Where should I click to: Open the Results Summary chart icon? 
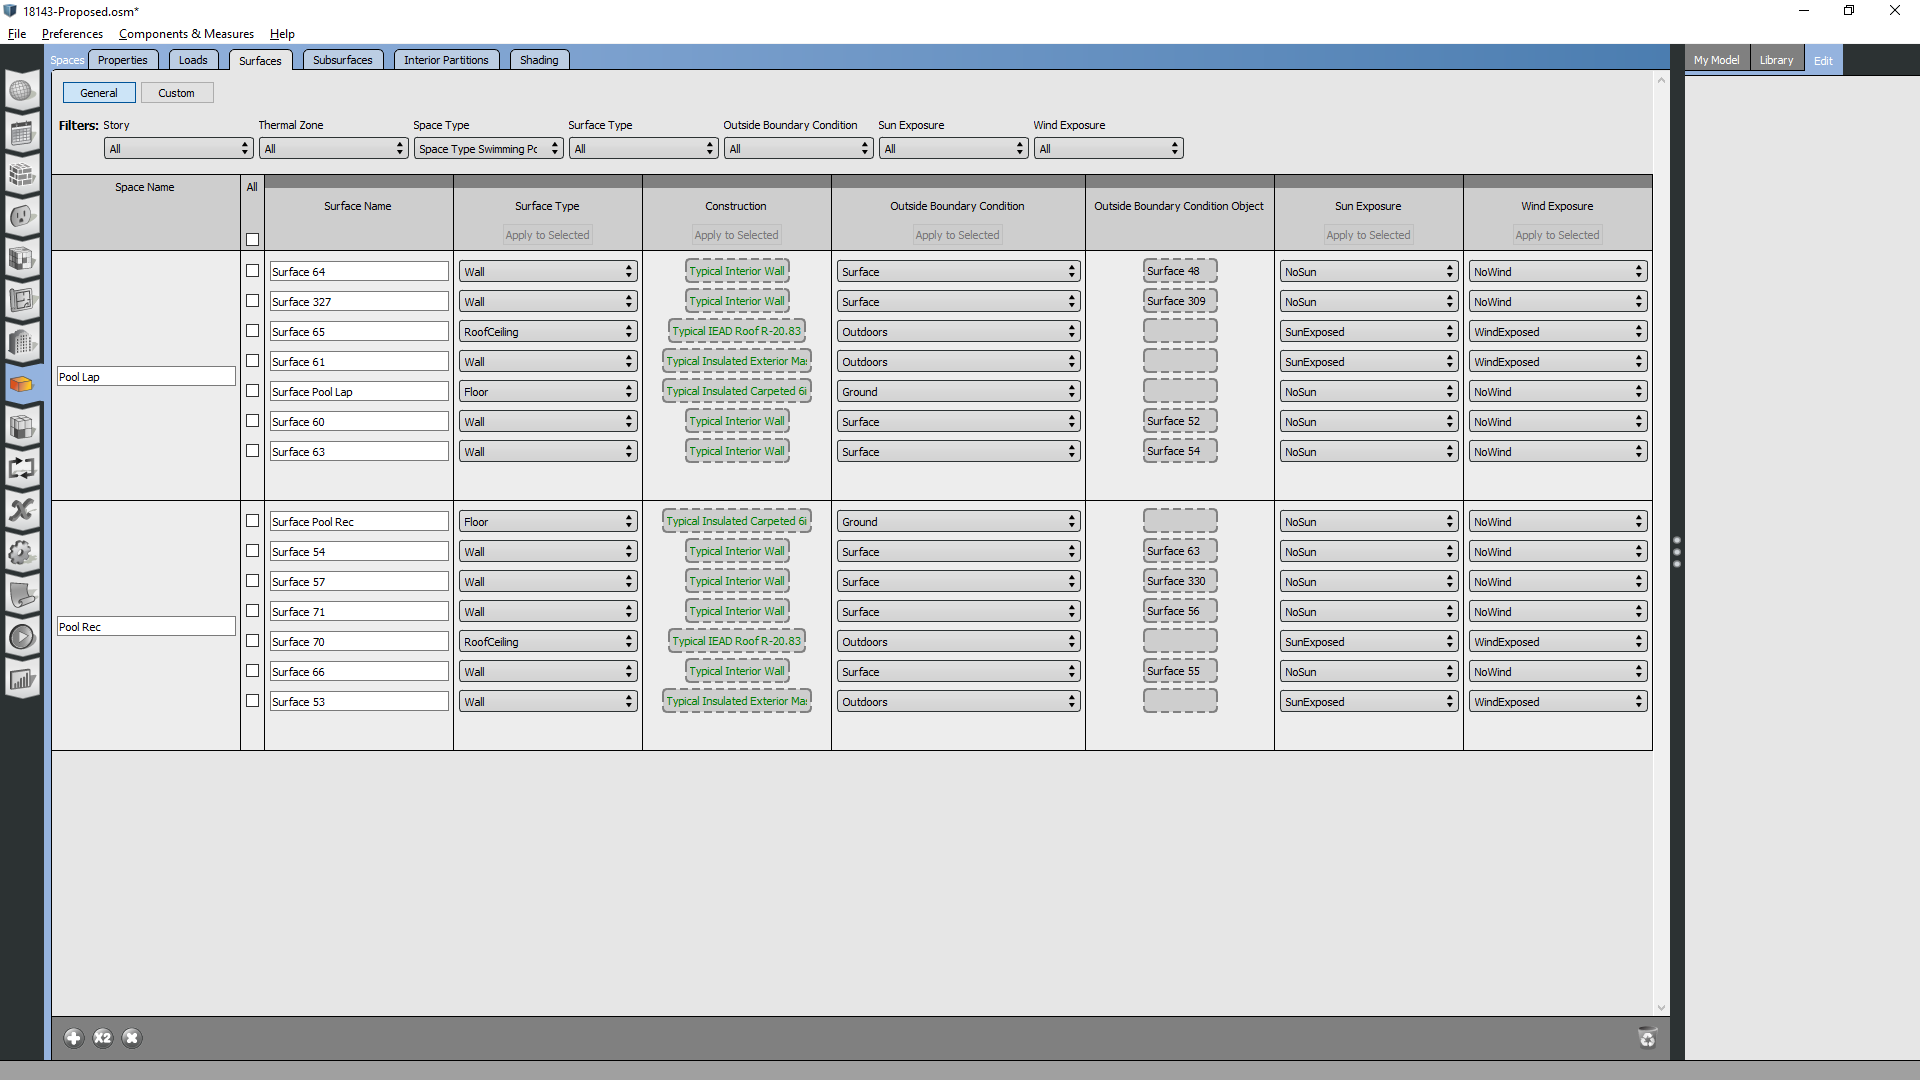pos(21,680)
